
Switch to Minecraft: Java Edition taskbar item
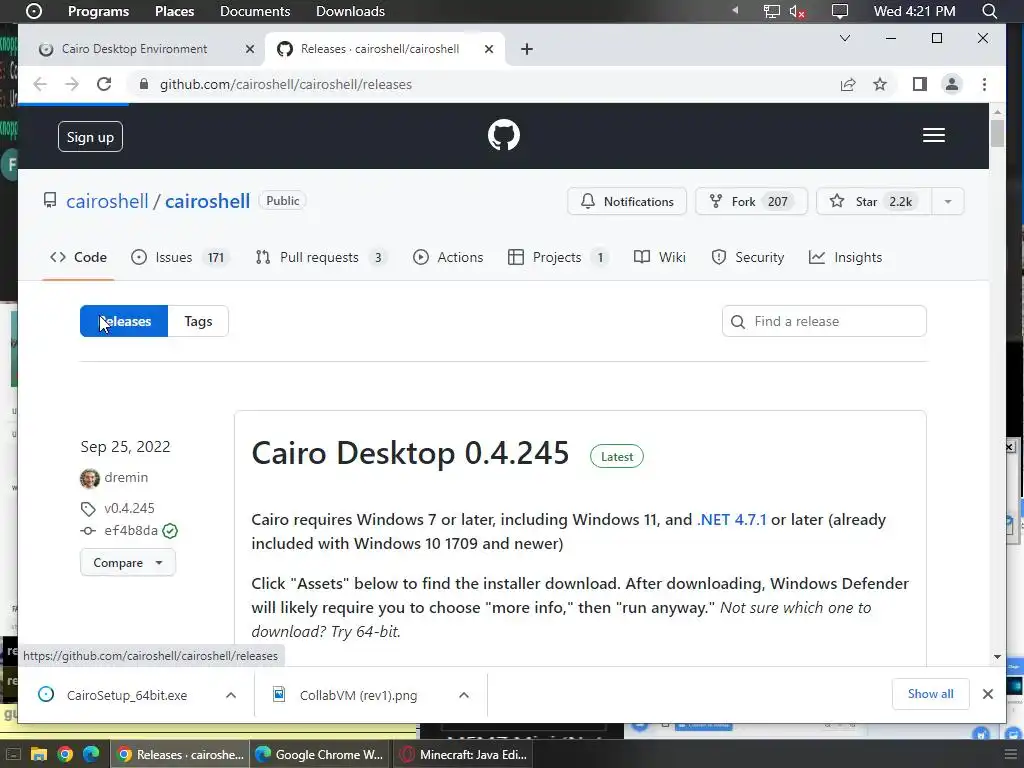point(464,754)
